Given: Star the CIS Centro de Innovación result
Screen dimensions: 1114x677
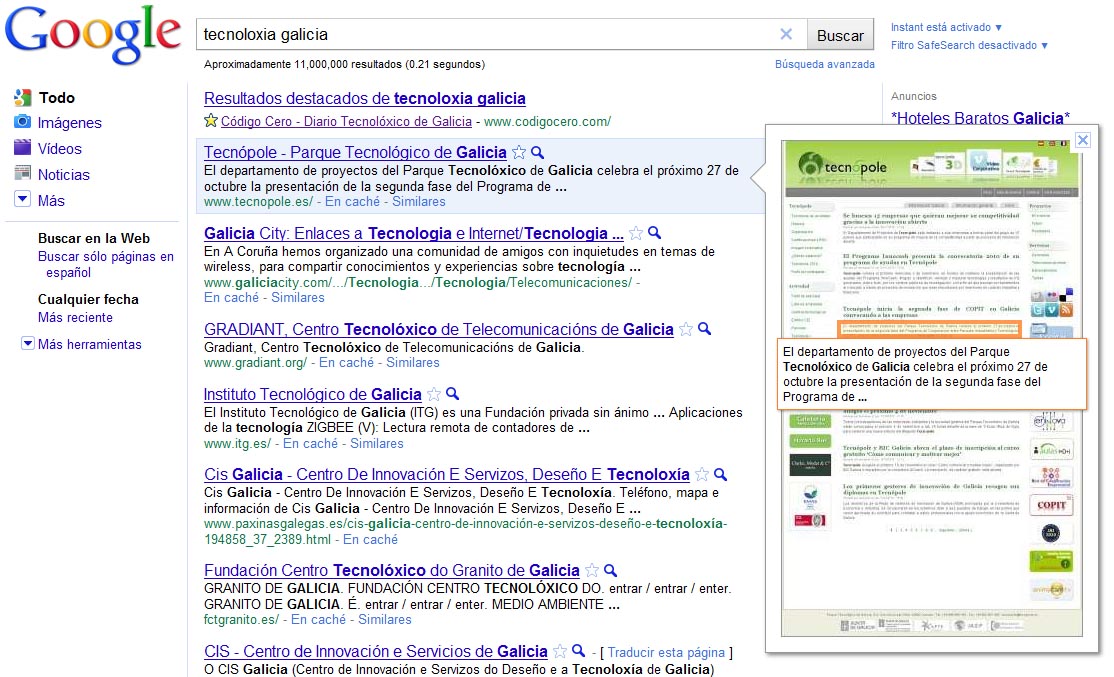Looking at the screenshot, I should click(560, 651).
